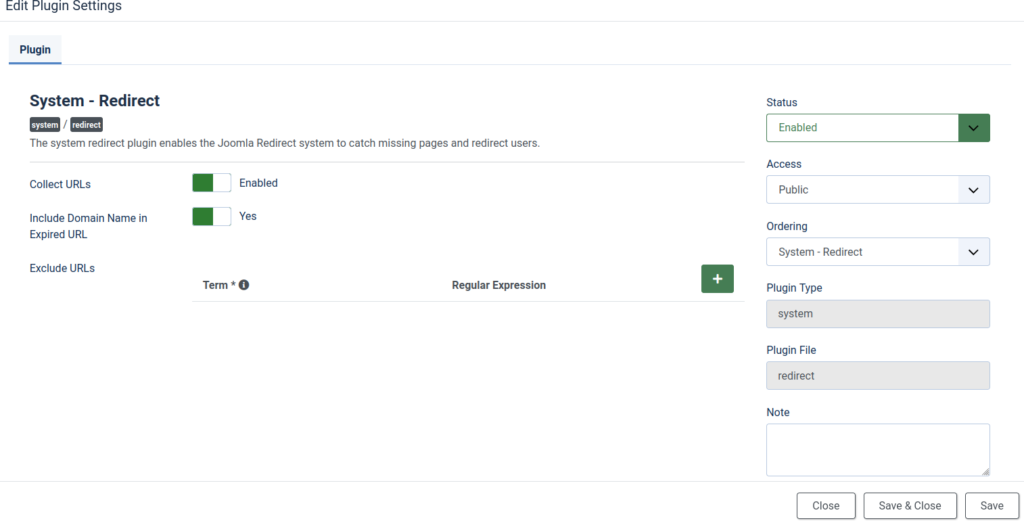Click the green plus add-row button
Screen dimensions: 1024x521
click(717, 279)
